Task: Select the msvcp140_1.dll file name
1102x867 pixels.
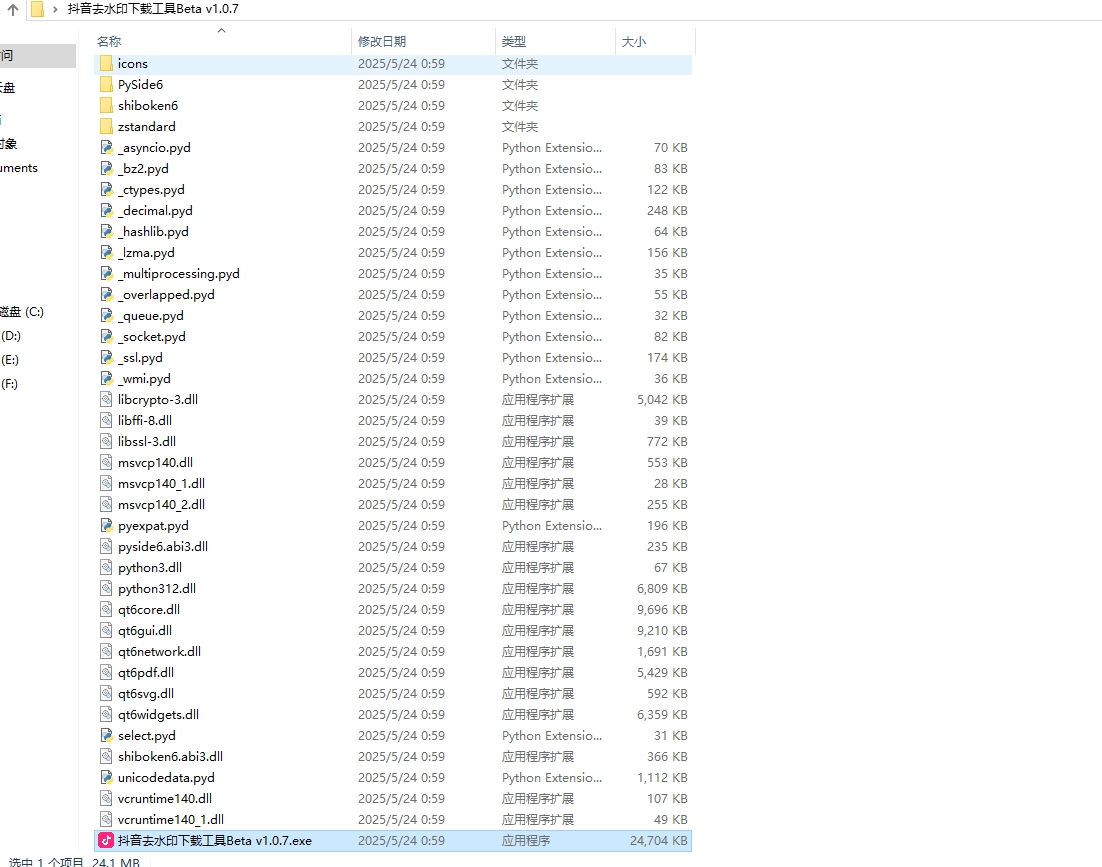Action: [162, 484]
